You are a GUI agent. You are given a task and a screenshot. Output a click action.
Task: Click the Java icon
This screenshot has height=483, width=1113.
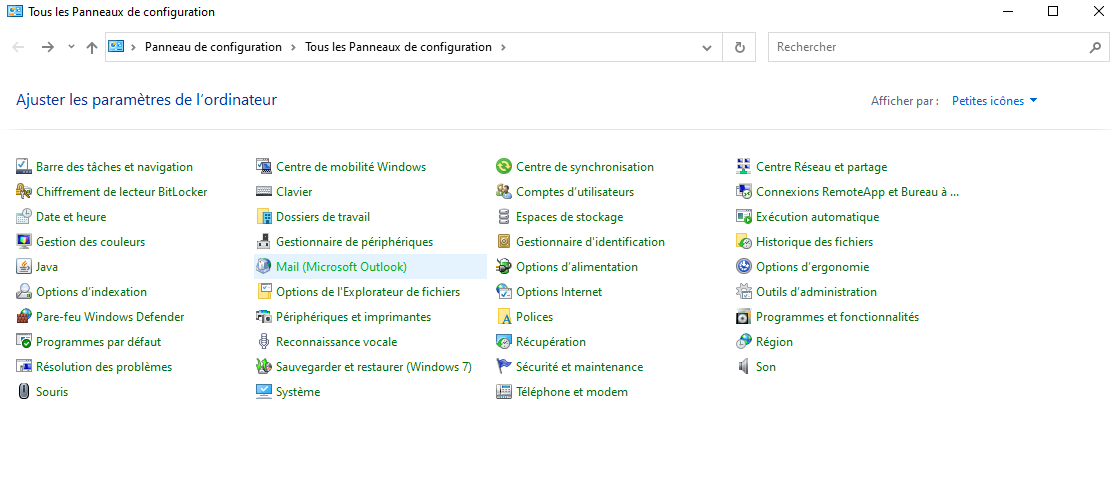point(24,267)
